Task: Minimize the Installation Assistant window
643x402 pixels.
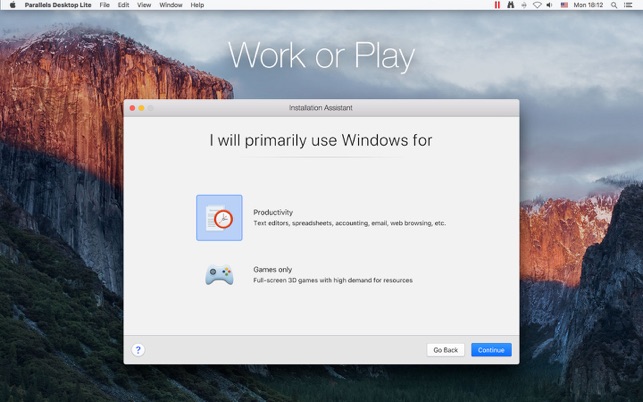Action: [141, 108]
